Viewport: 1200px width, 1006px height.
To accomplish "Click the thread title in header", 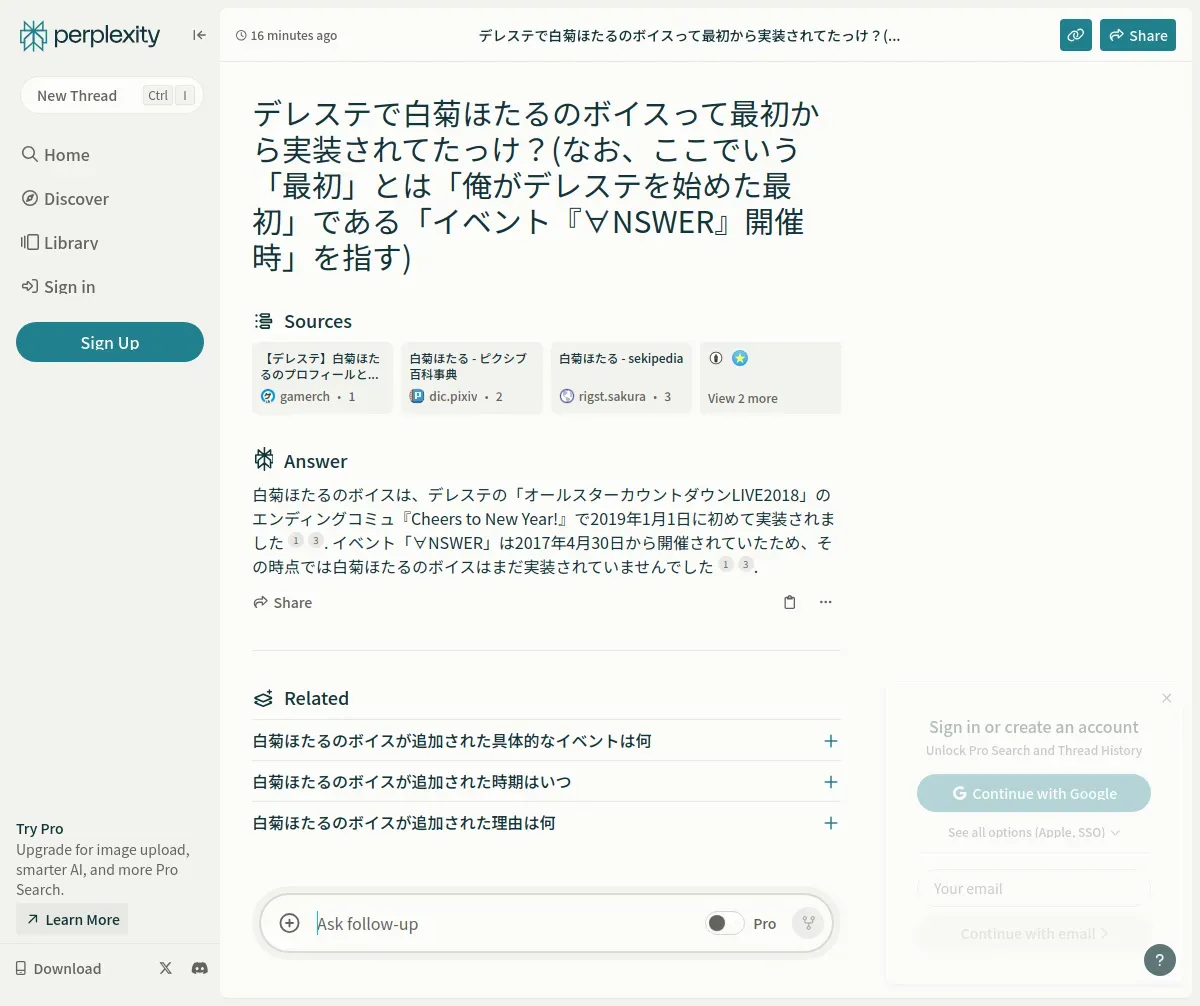I will pyautogui.click(x=690, y=35).
